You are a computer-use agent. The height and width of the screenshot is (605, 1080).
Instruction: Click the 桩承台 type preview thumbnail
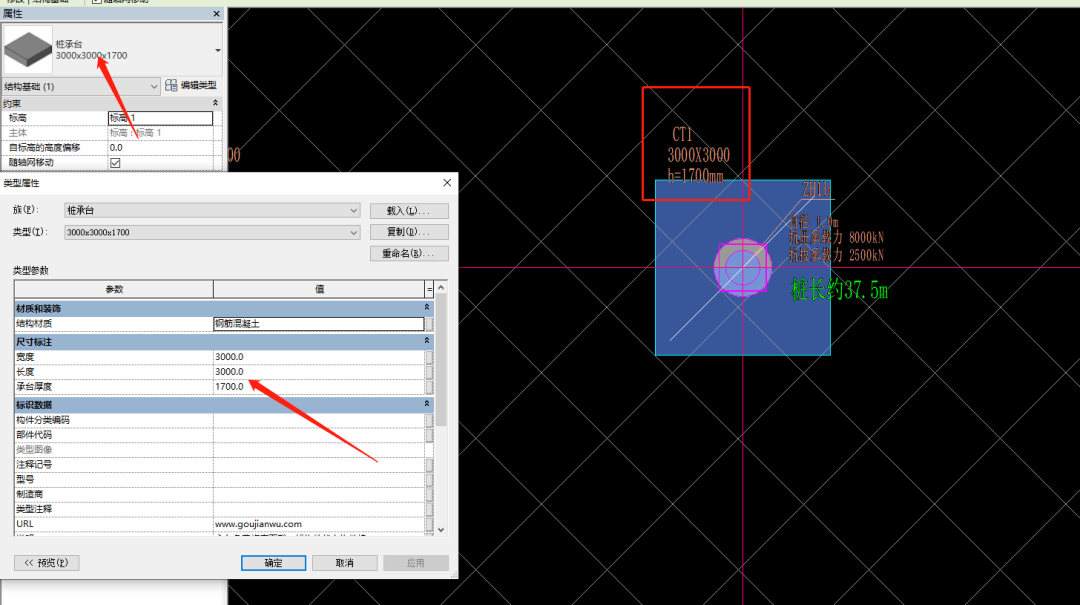pos(28,50)
